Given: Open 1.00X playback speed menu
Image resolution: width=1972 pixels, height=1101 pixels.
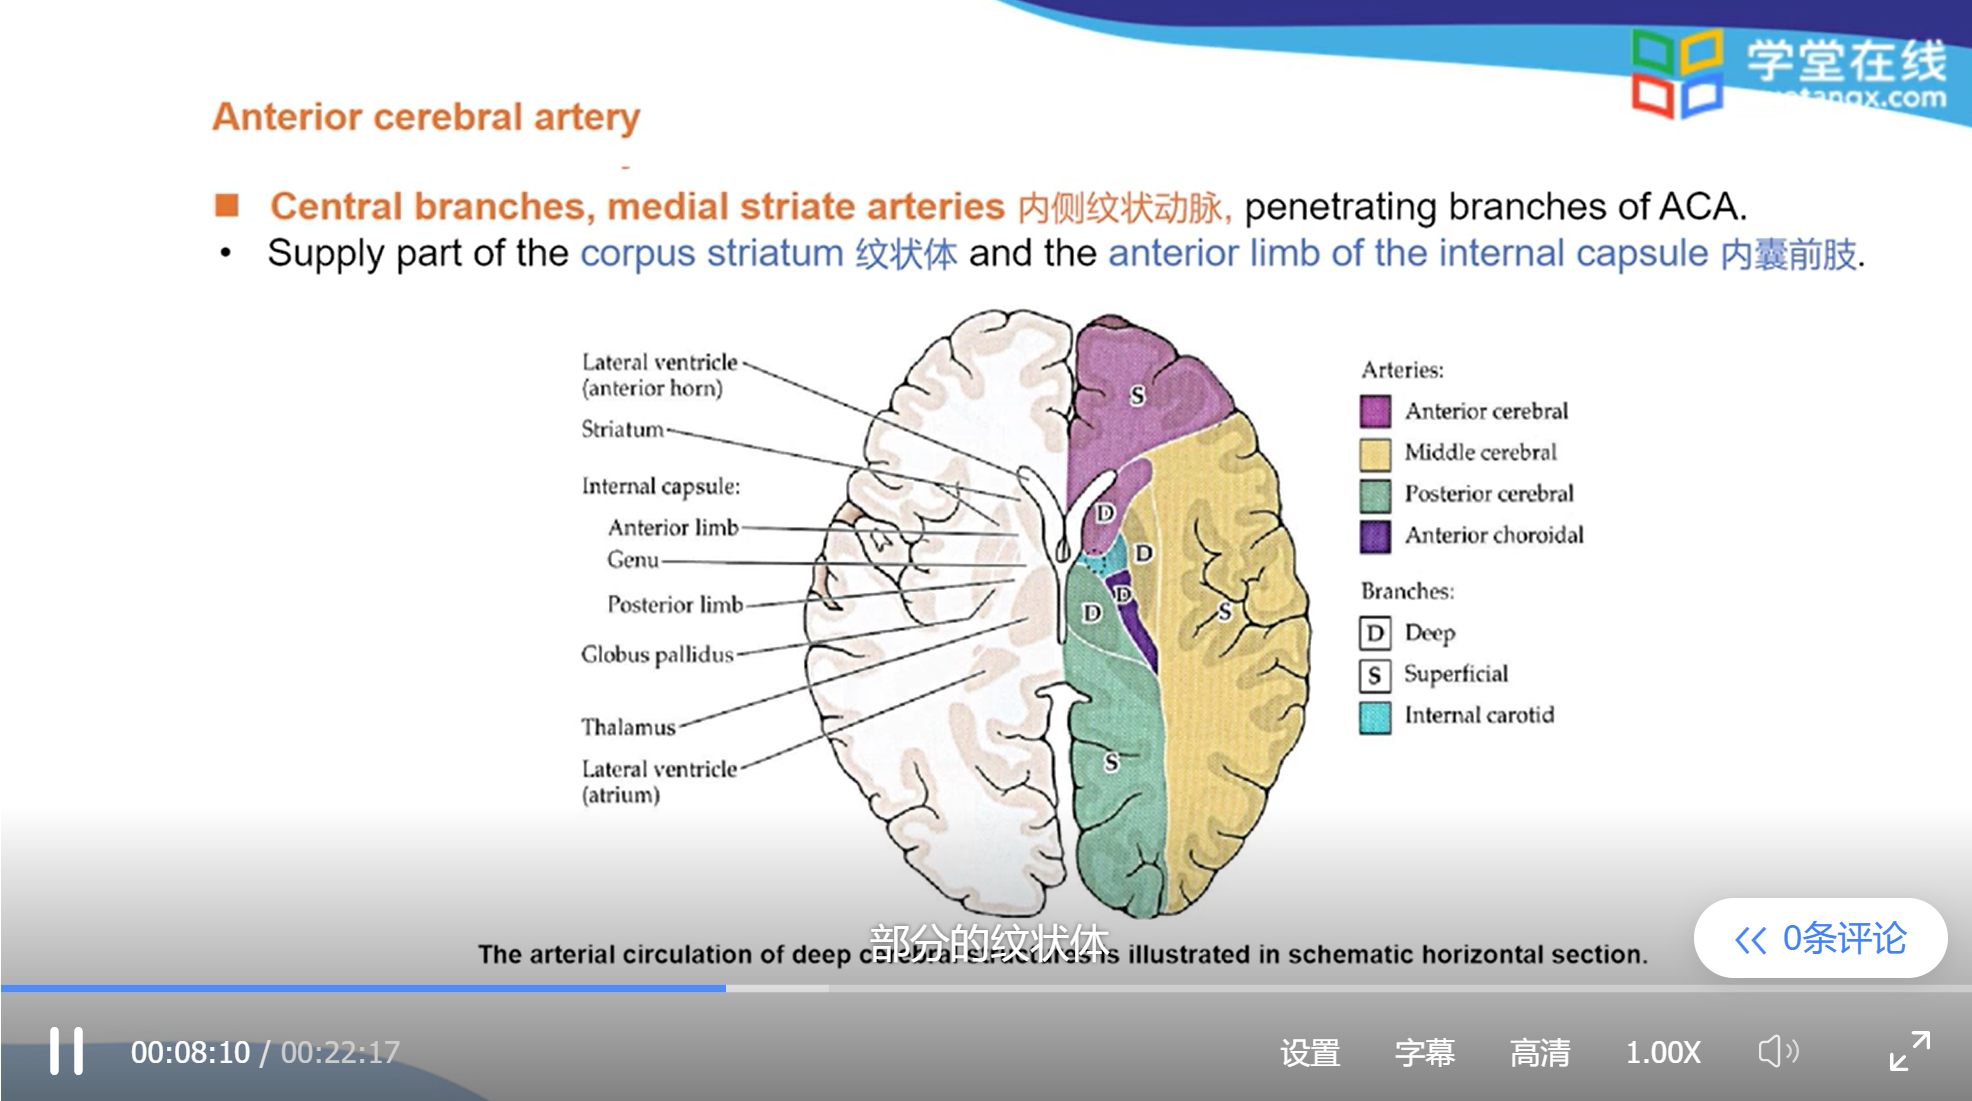Looking at the screenshot, I should pos(1662,1052).
